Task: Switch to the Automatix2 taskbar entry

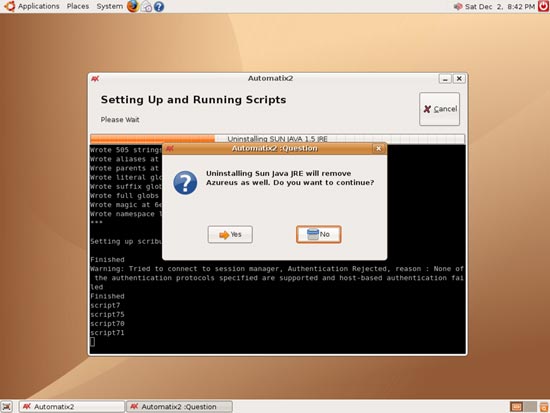Action: 72,407
